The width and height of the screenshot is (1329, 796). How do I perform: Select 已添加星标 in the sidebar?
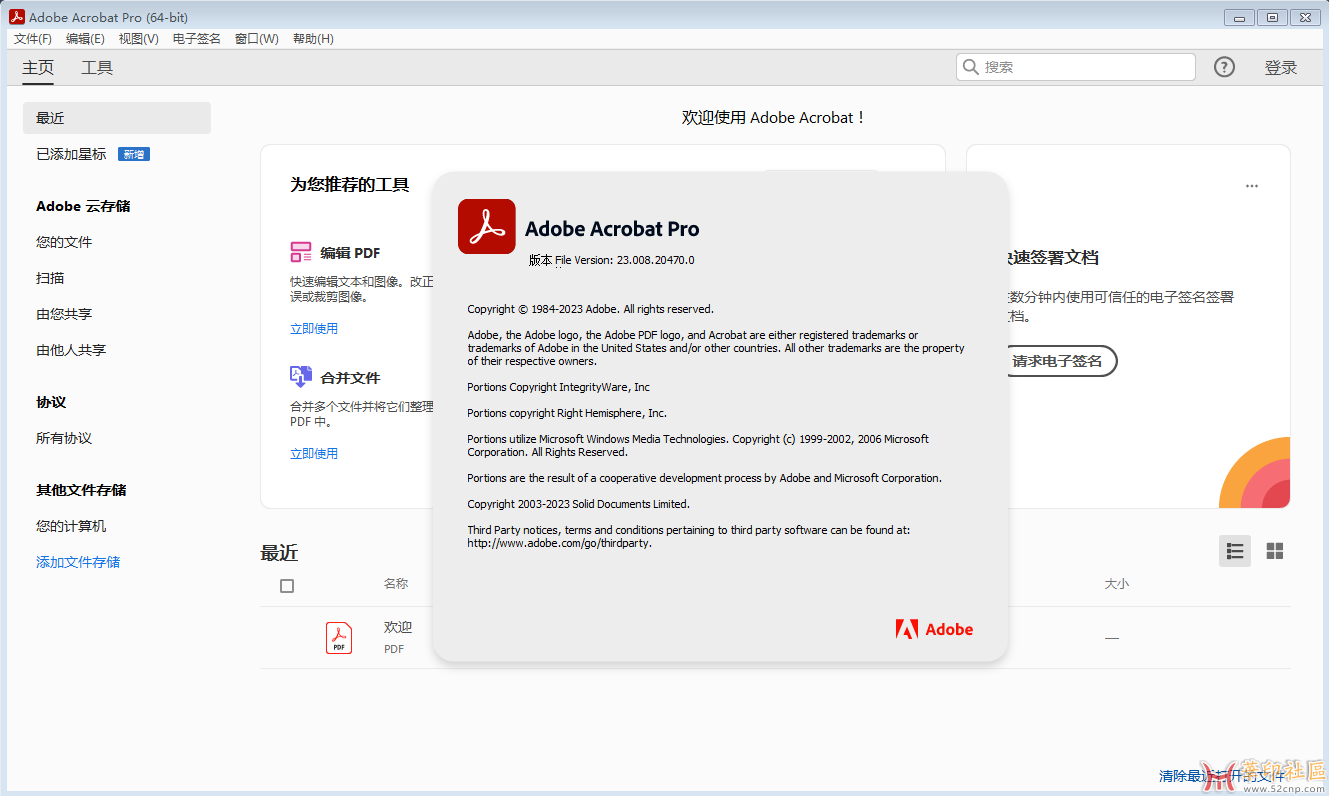coord(71,154)
